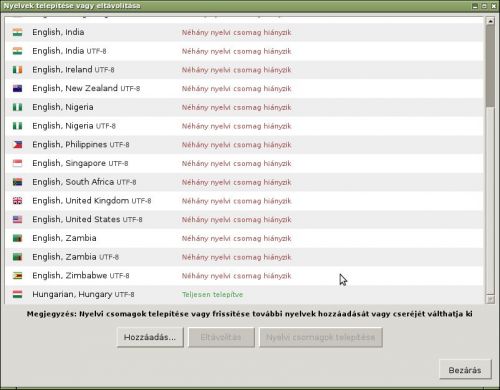Click the scrollbar down arrow
This screenshot has height=390, width=500.
coord(490,299)
